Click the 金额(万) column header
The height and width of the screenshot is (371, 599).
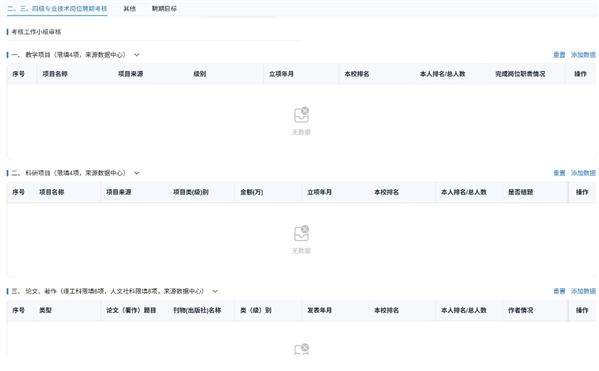pyautogui.click(x=252, y=192)
